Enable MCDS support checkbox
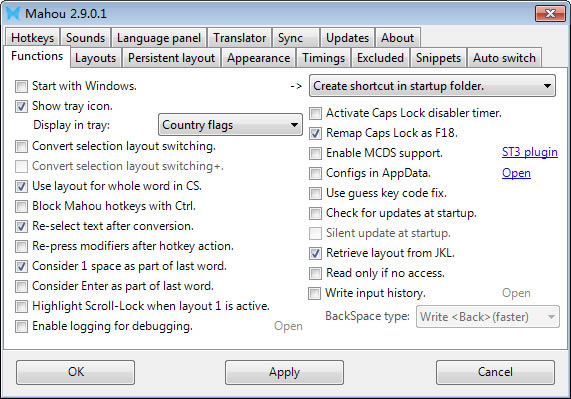571x399 pixels. 315,154
